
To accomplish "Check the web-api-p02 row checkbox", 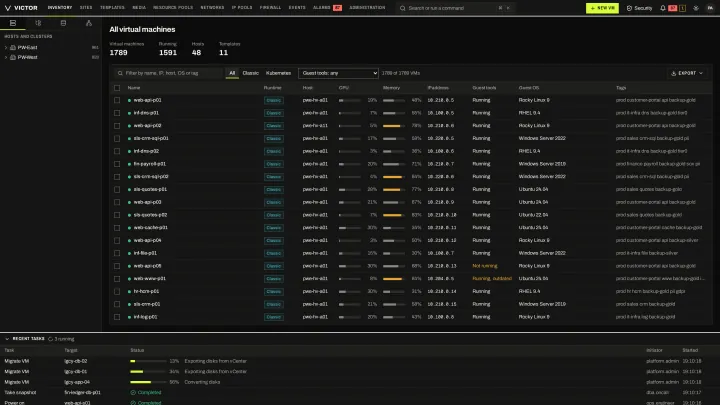I will click(117, 126).
